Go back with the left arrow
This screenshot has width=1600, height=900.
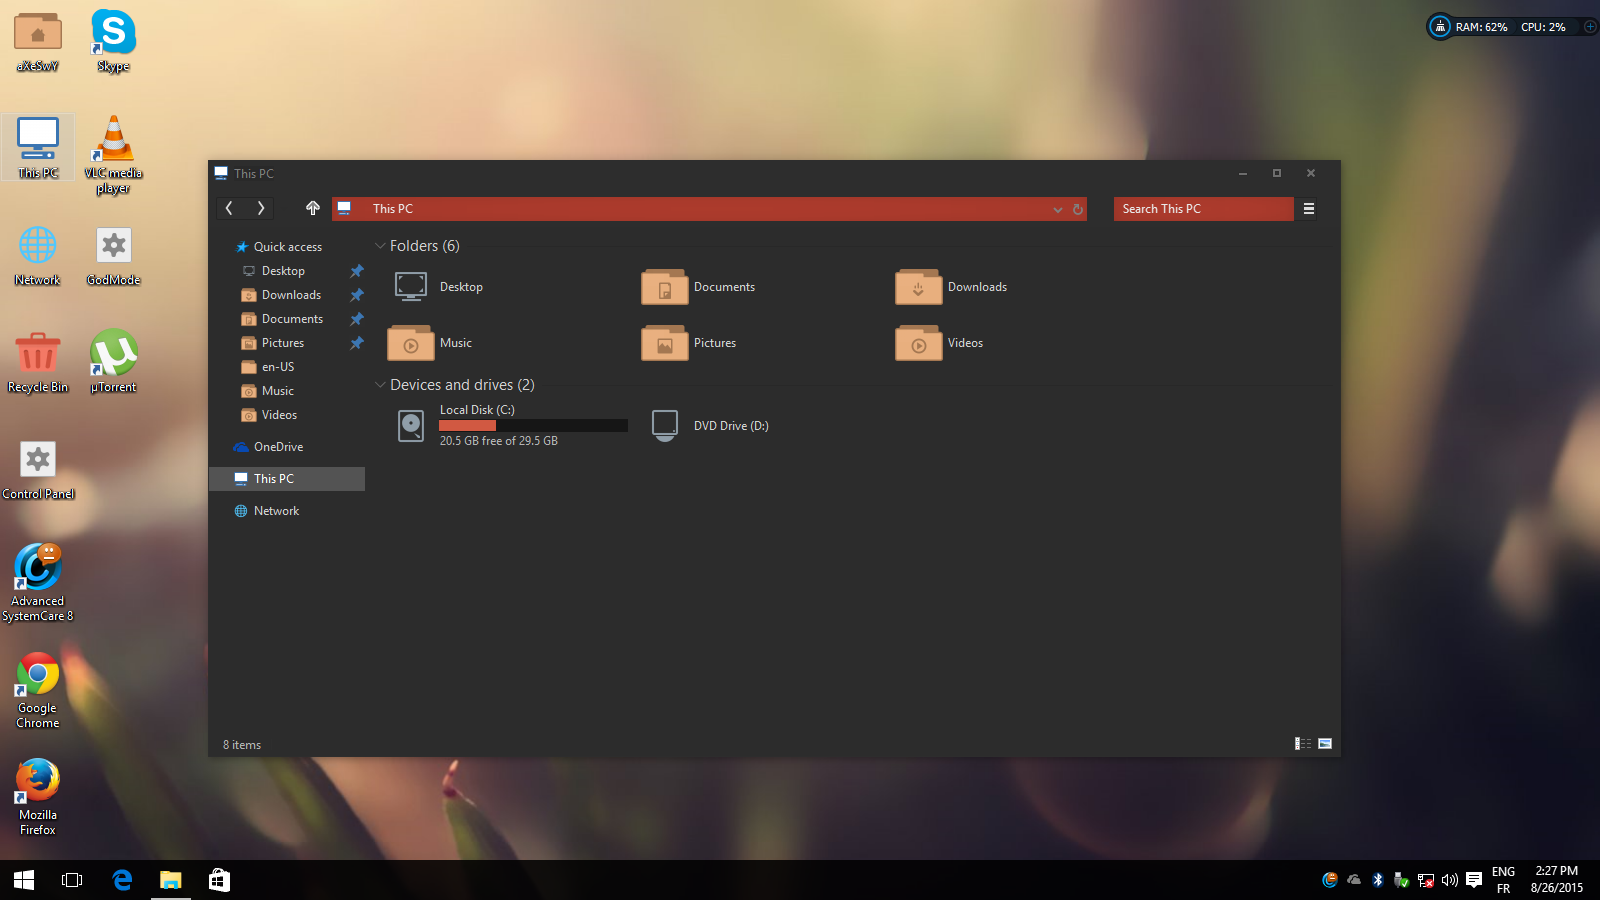229,208
